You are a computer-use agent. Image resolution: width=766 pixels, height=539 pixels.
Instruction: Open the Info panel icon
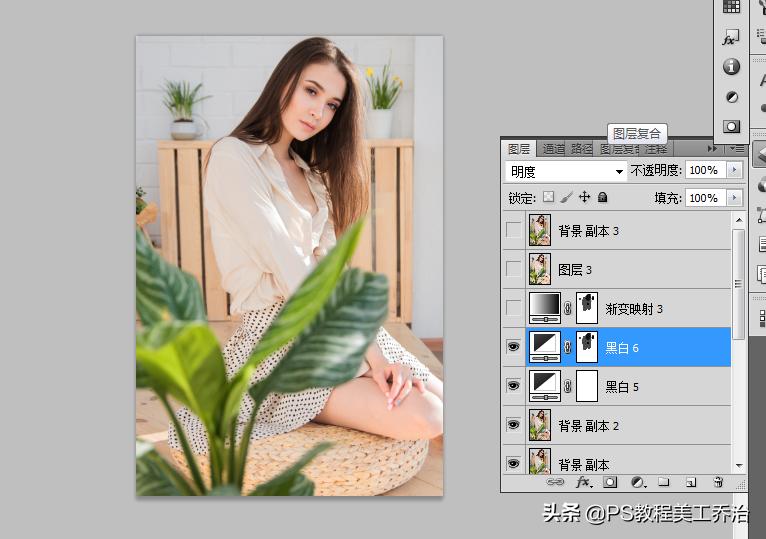(731, 66)
